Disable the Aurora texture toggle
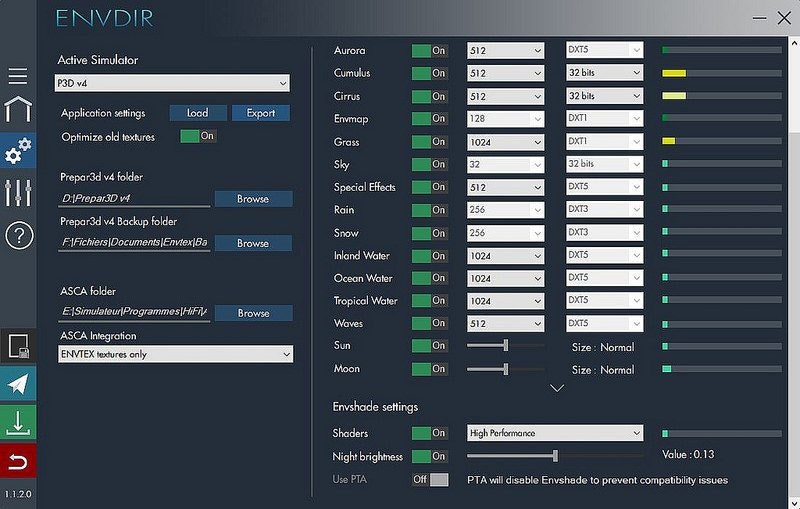 [430, 50]
